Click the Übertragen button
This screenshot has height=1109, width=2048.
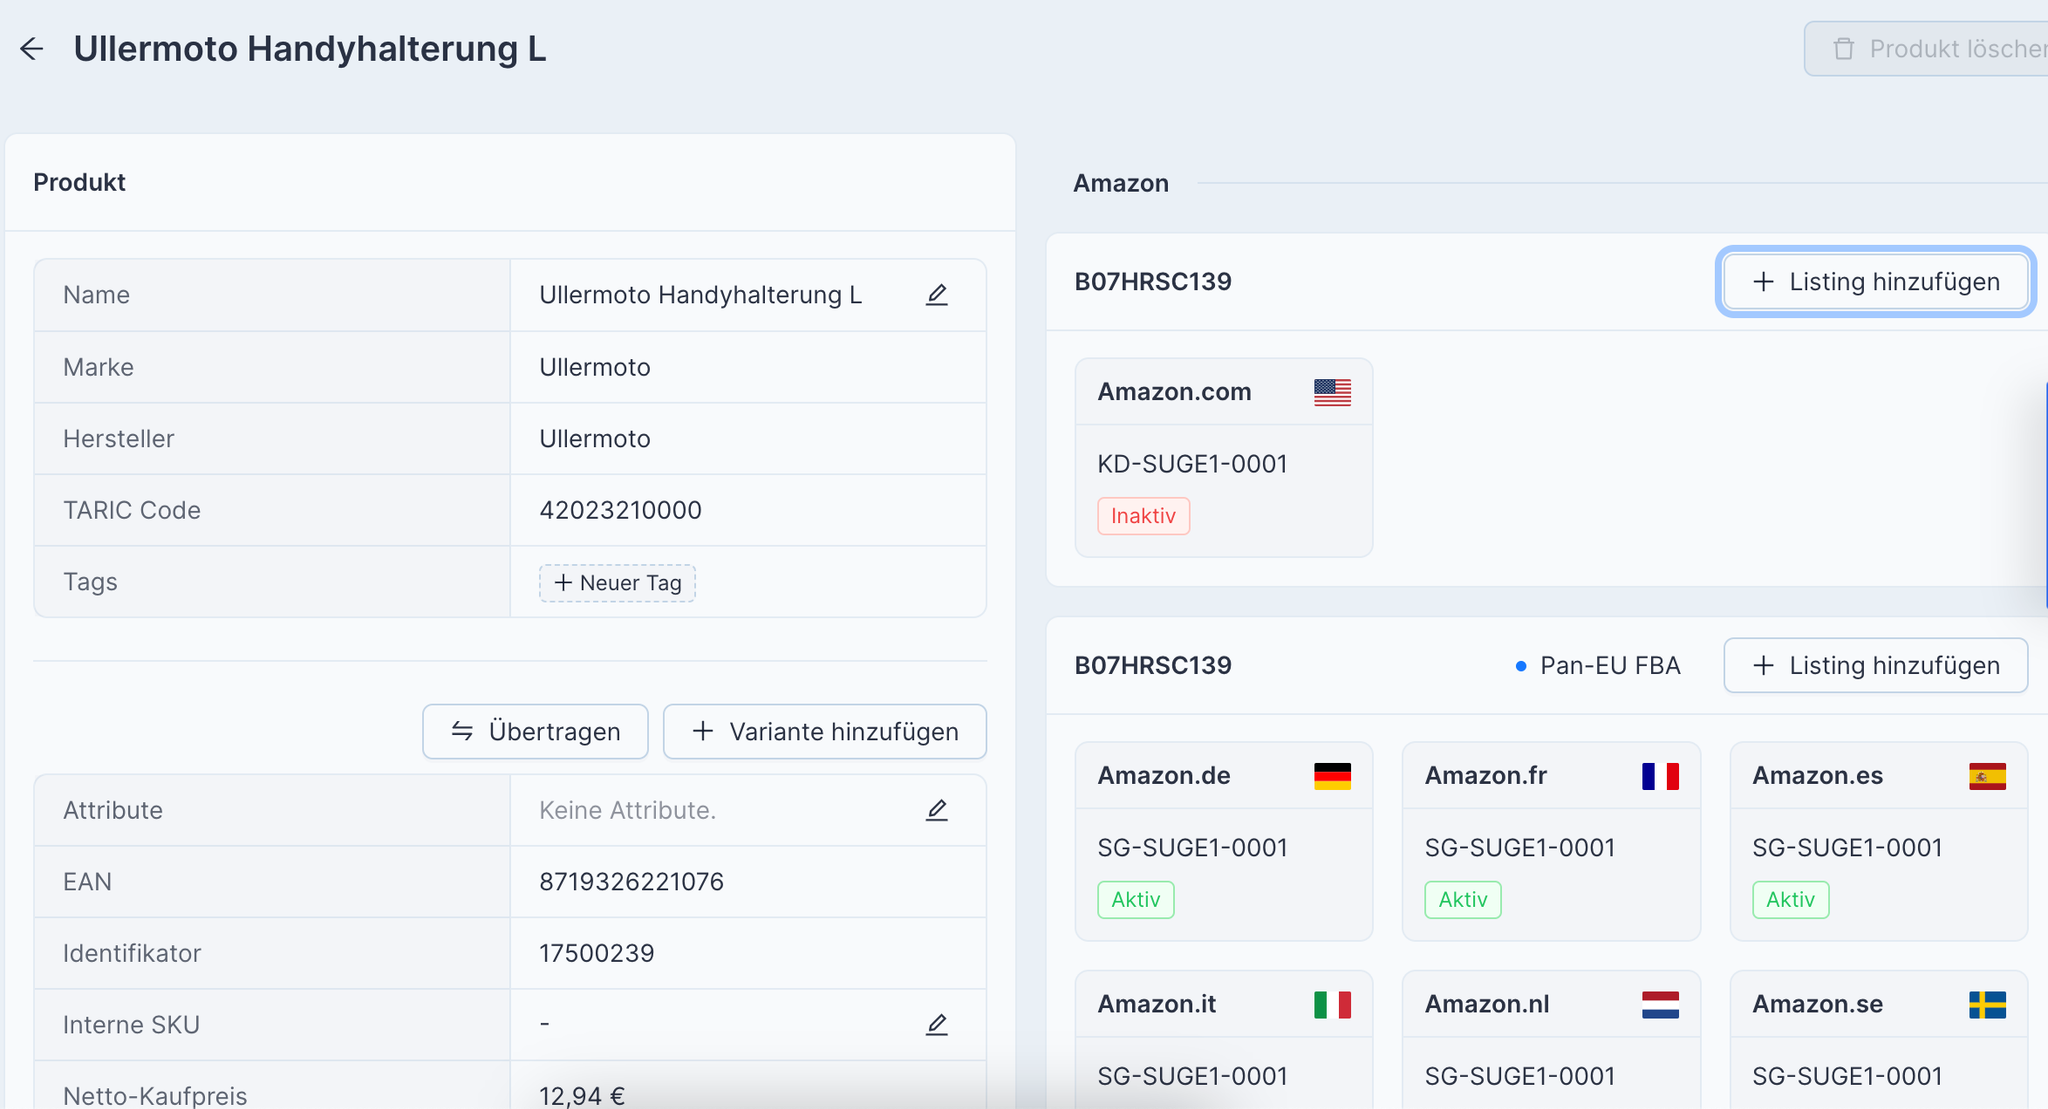point(535,732)
